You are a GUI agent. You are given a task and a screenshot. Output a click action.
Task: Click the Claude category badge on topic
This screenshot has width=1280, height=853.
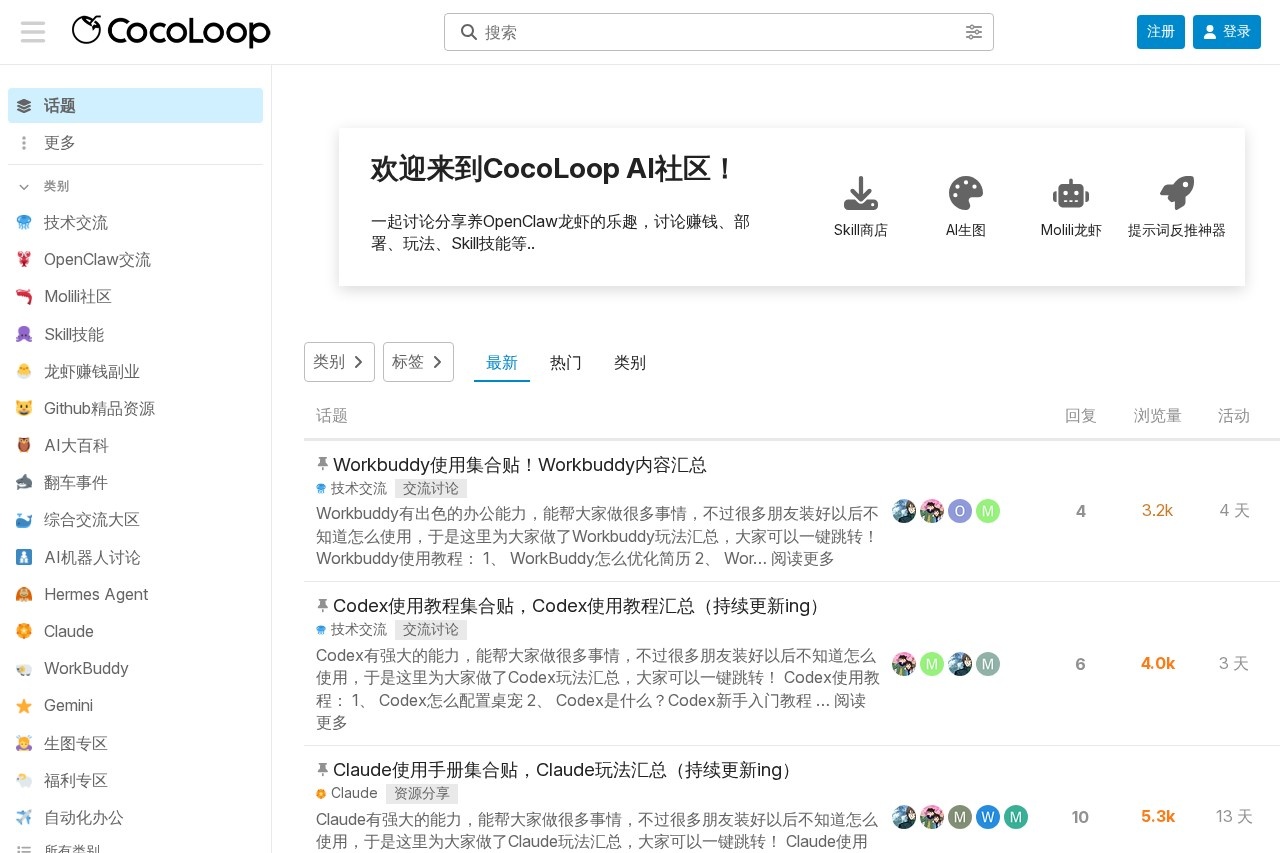tap(347, 794)
